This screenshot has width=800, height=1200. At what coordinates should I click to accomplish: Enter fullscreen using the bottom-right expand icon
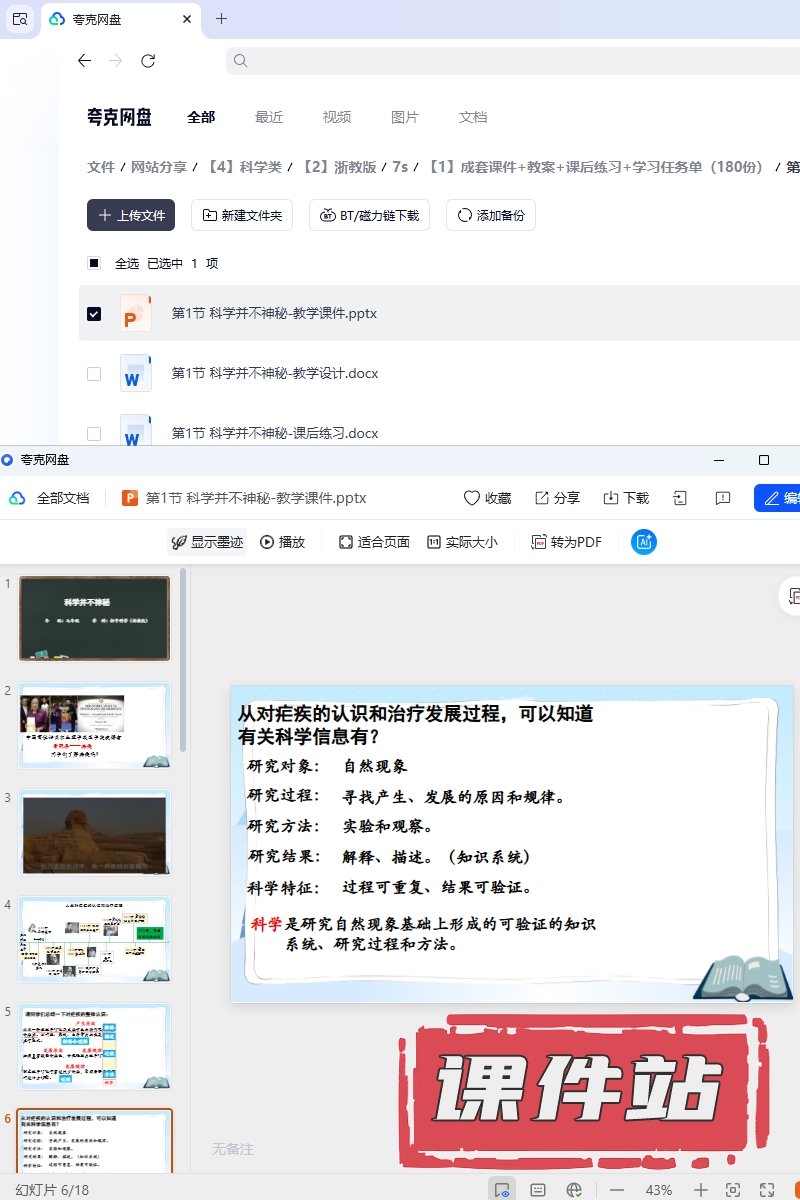(x=767, y=1190)
